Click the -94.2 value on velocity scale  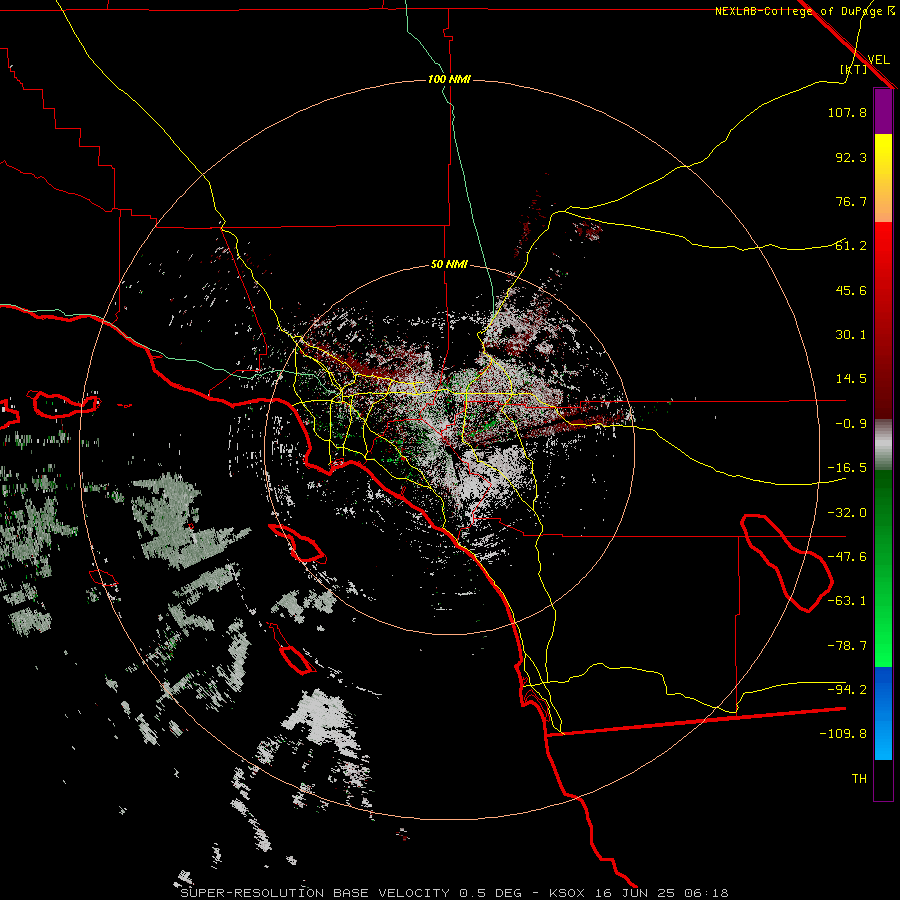coord(847,690)
